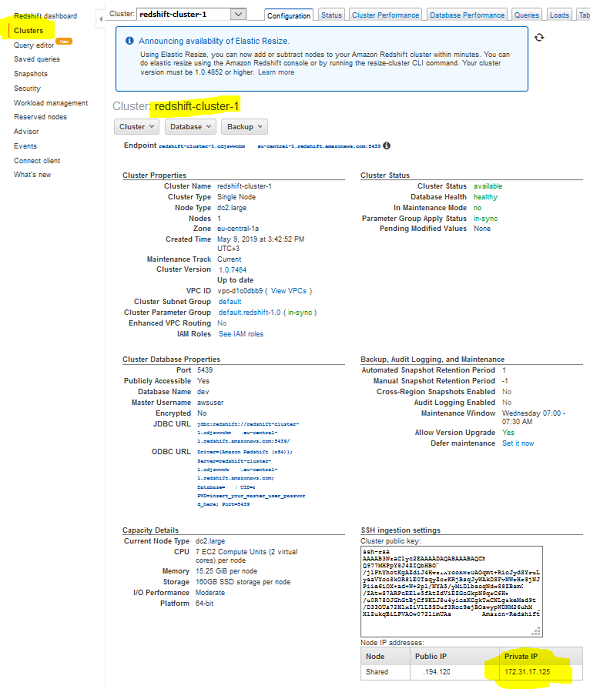Screen dimensions: 590x689
Task: Open Advisor in sidebar
Action: (x=26, y=131)
